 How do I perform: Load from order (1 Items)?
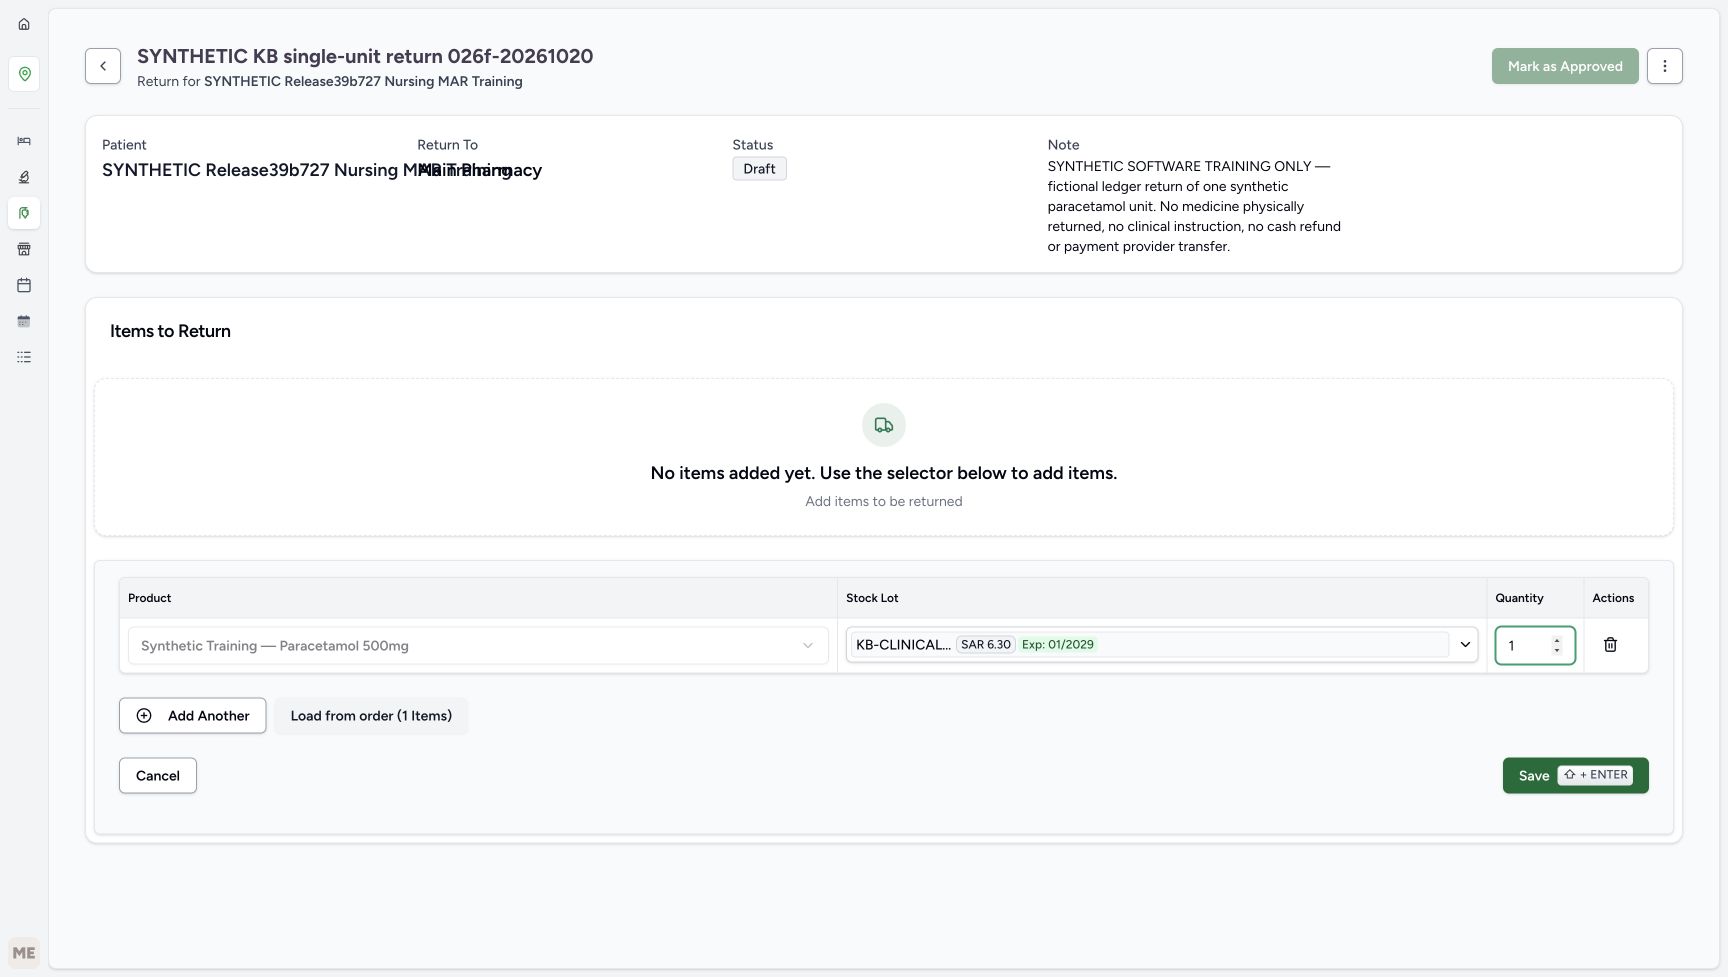371,716
